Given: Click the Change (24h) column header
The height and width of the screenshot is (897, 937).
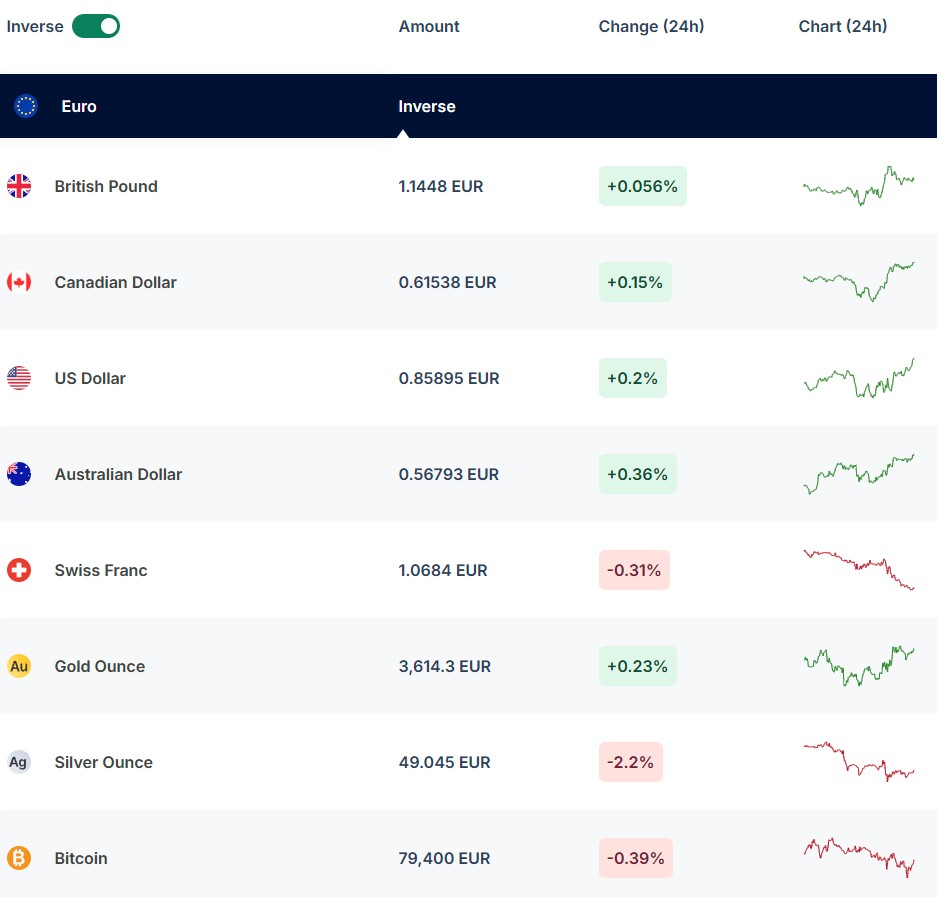Looking at the screenshot, I should click(x=651, y=27).
